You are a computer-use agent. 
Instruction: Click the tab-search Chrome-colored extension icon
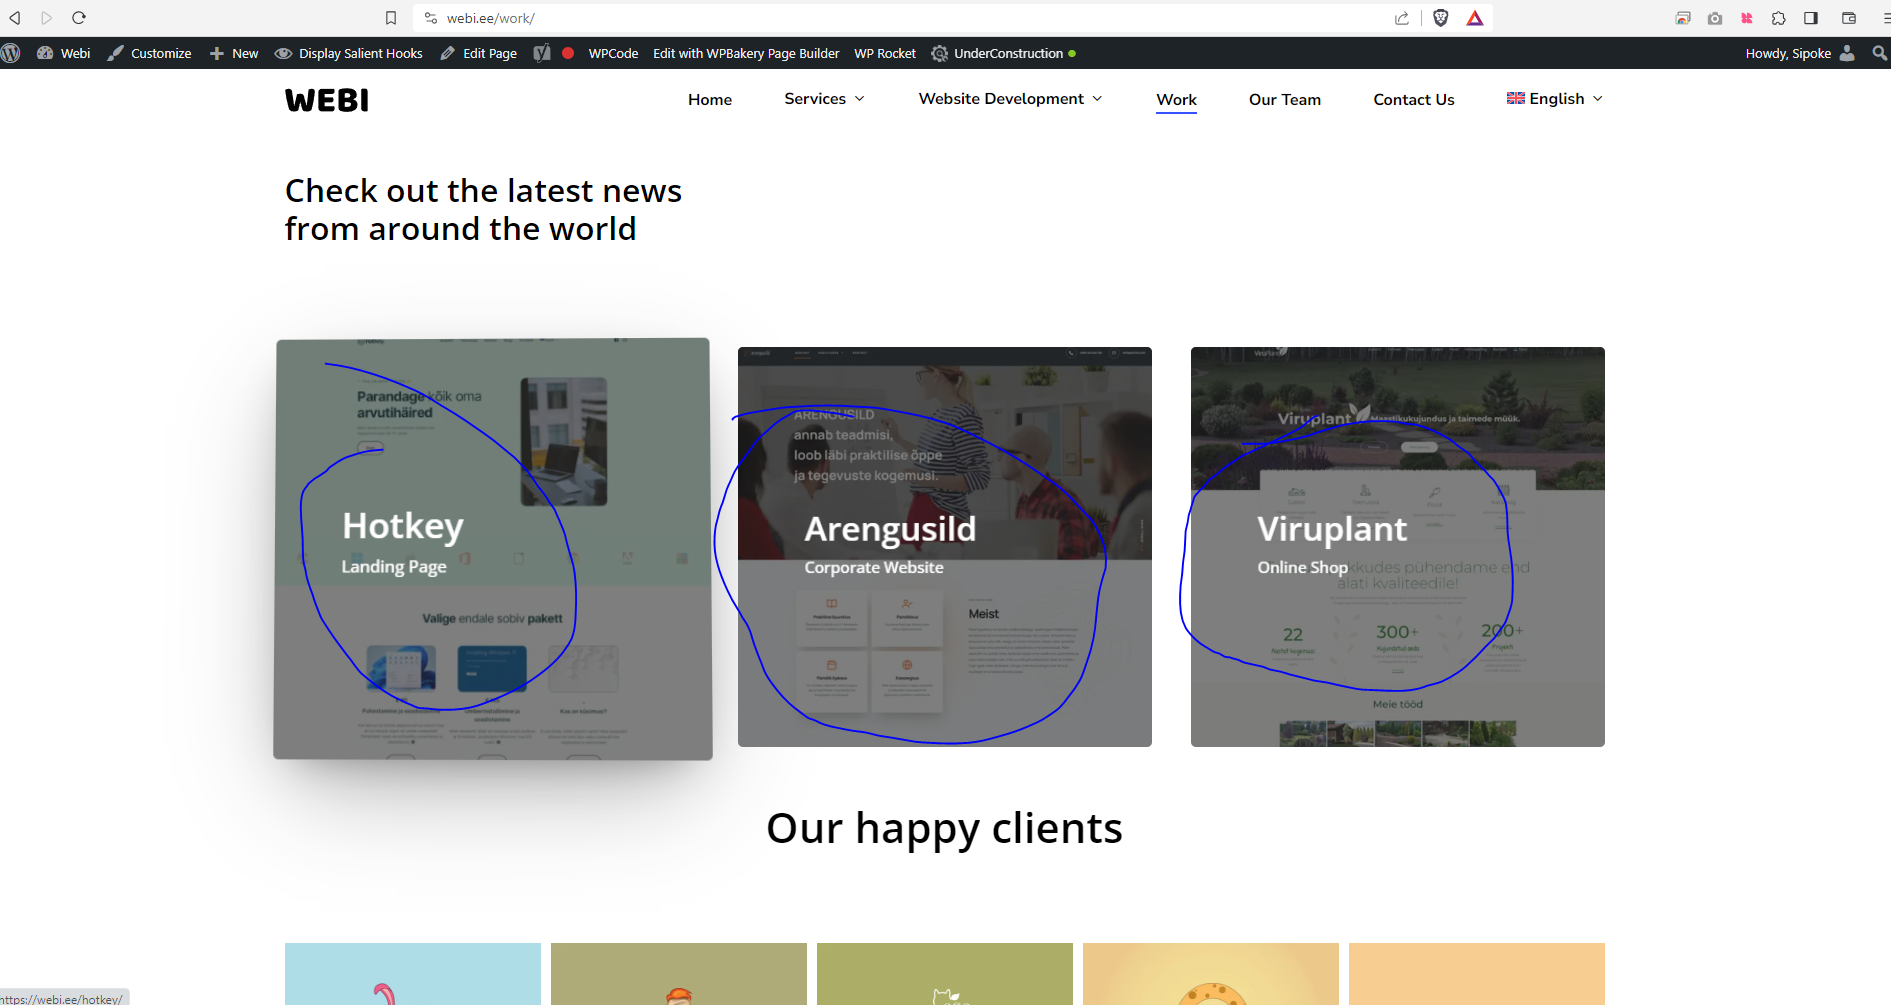[x=1683, y=18]
